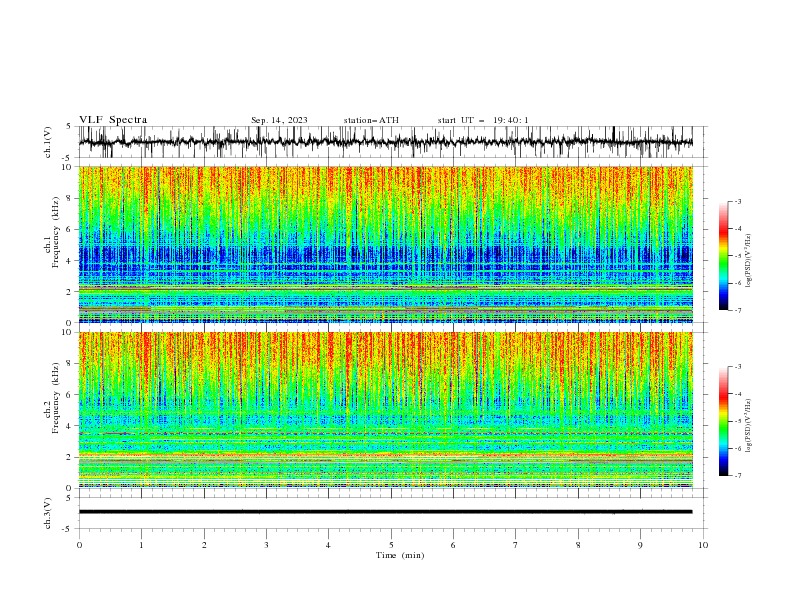
Task: Click the log(PSD) label beside ch.2 colorbar
Action: (749, 426)
